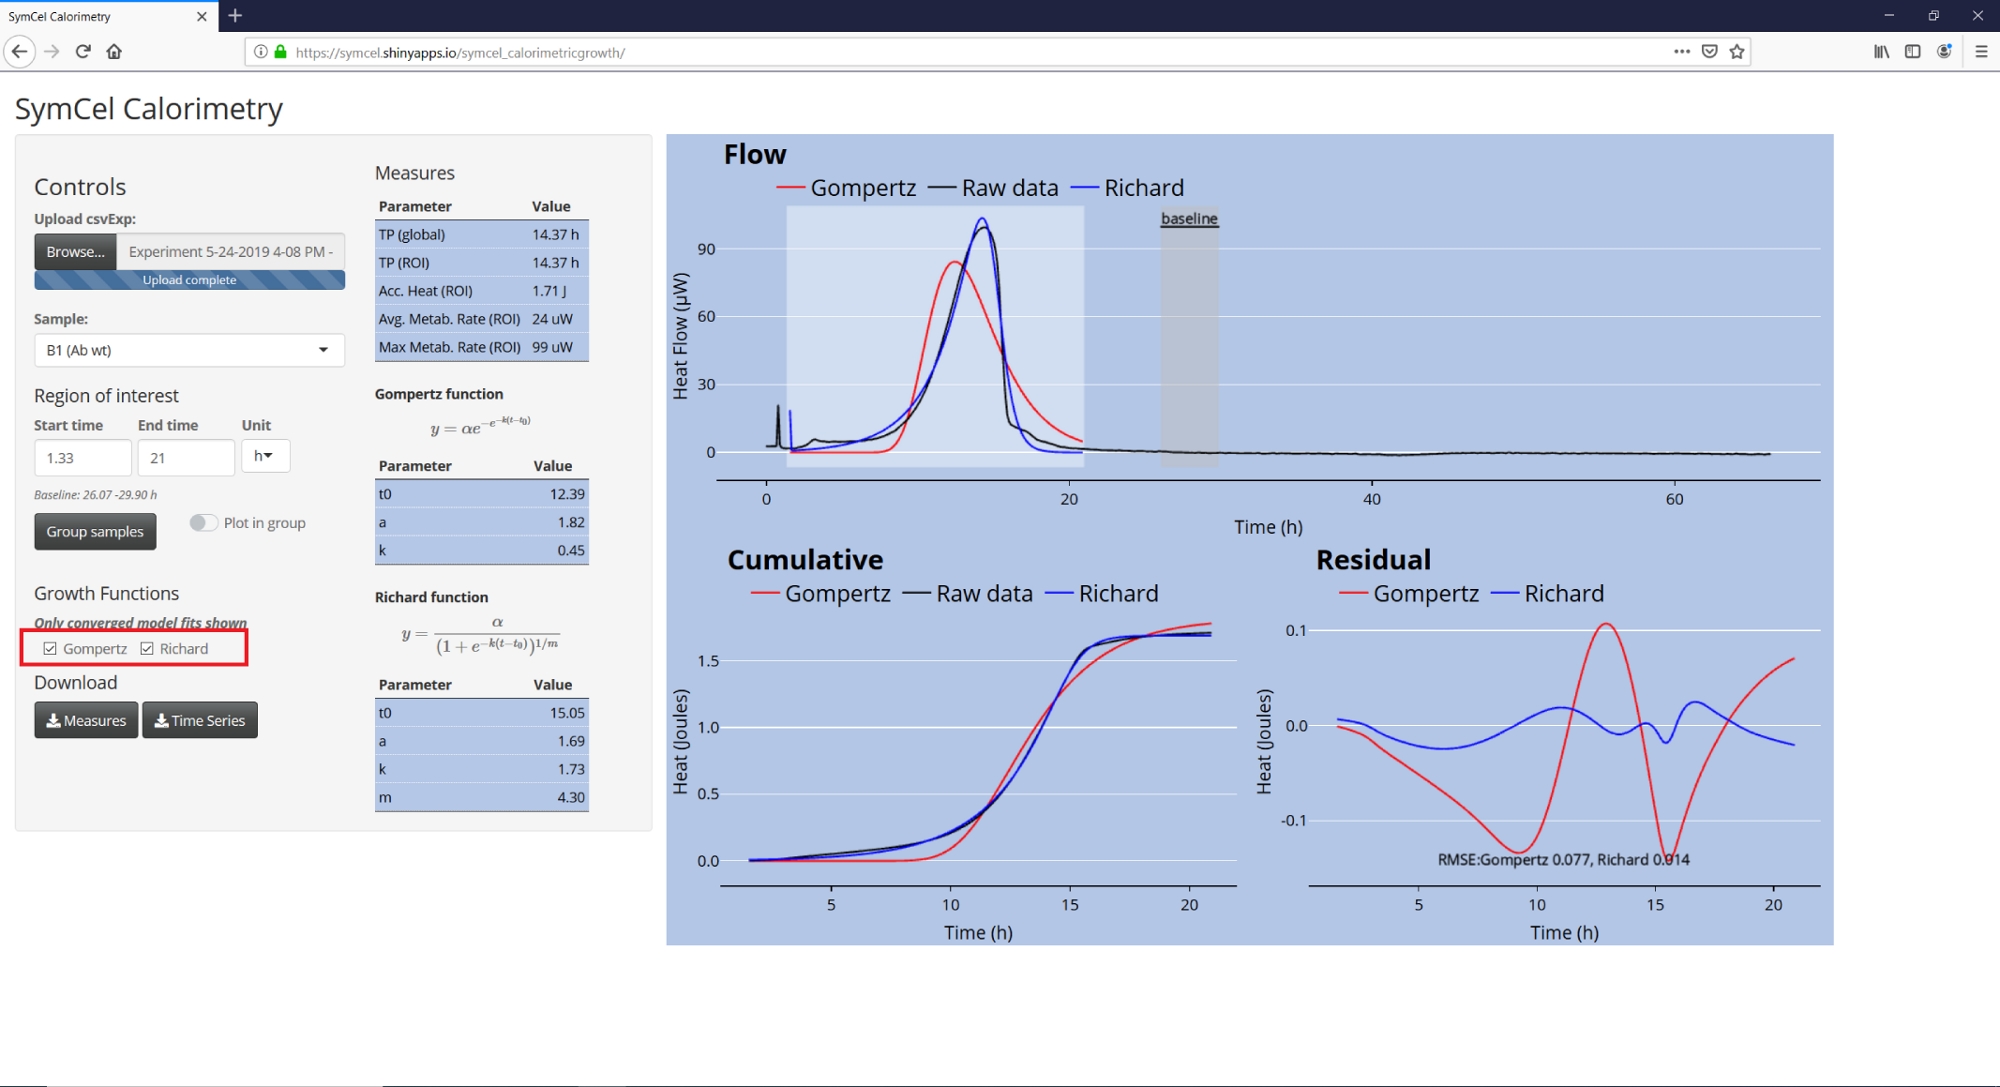Click the Browse... upload button

(75, 252)
